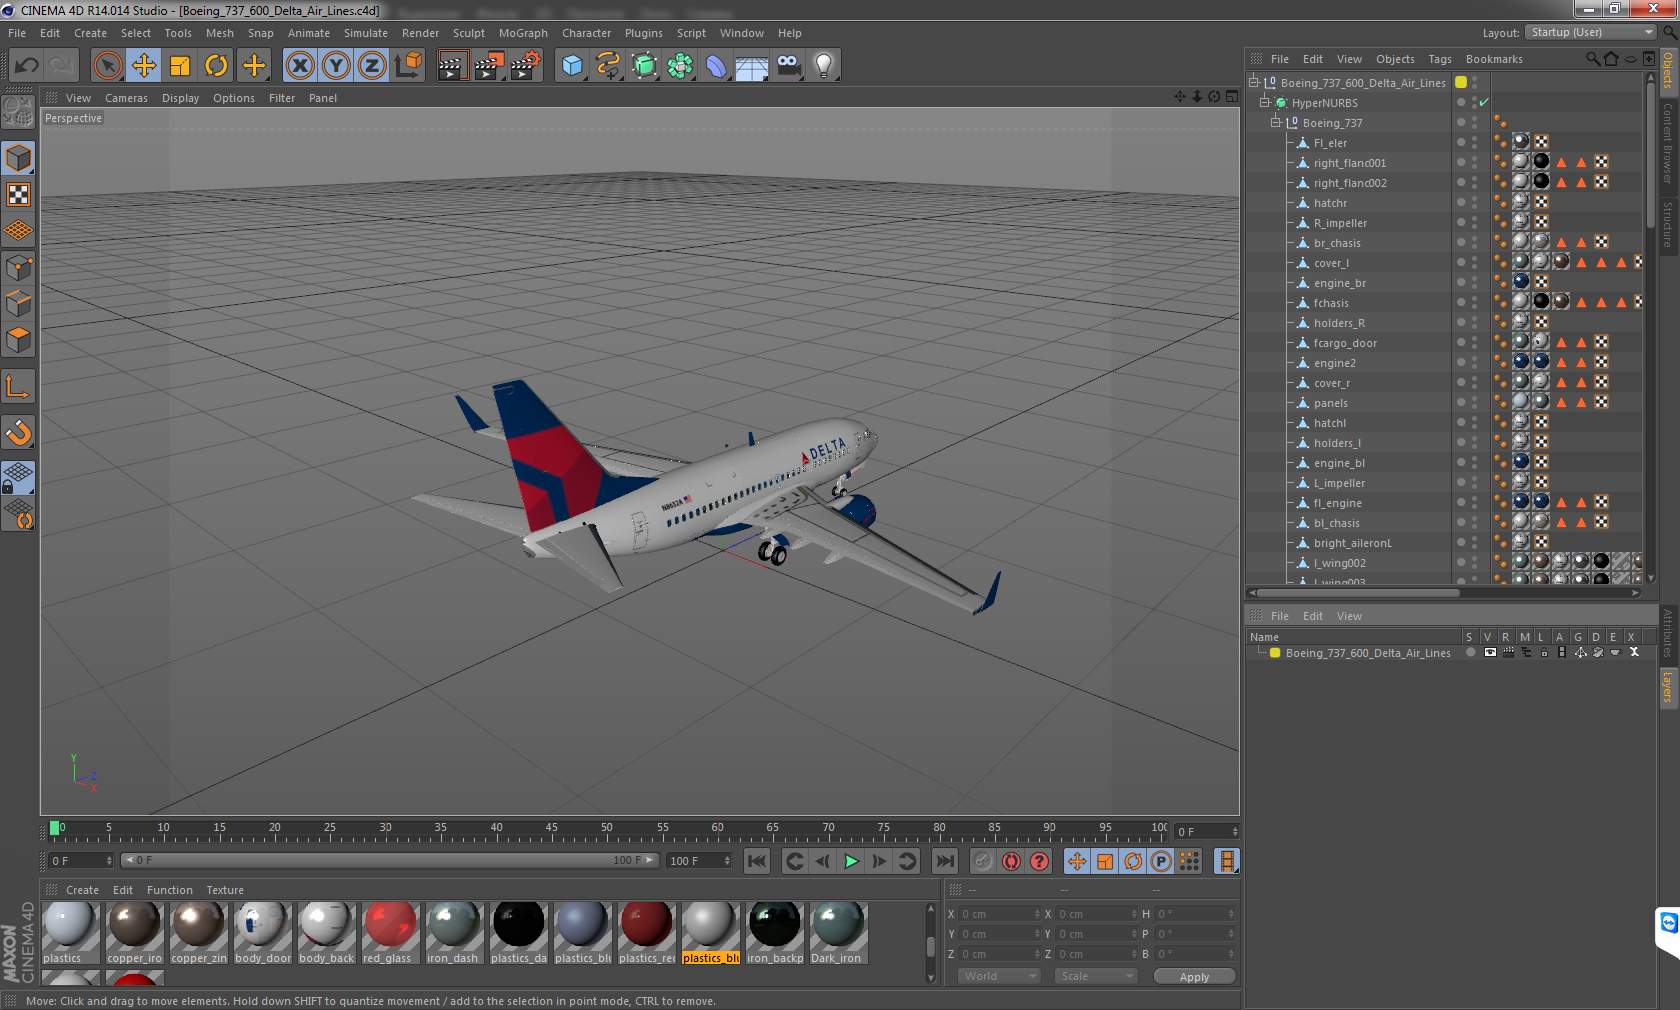This screenshot has width=1680, height=1010.
Task: Go to end of animation
Action: [945, 861]
